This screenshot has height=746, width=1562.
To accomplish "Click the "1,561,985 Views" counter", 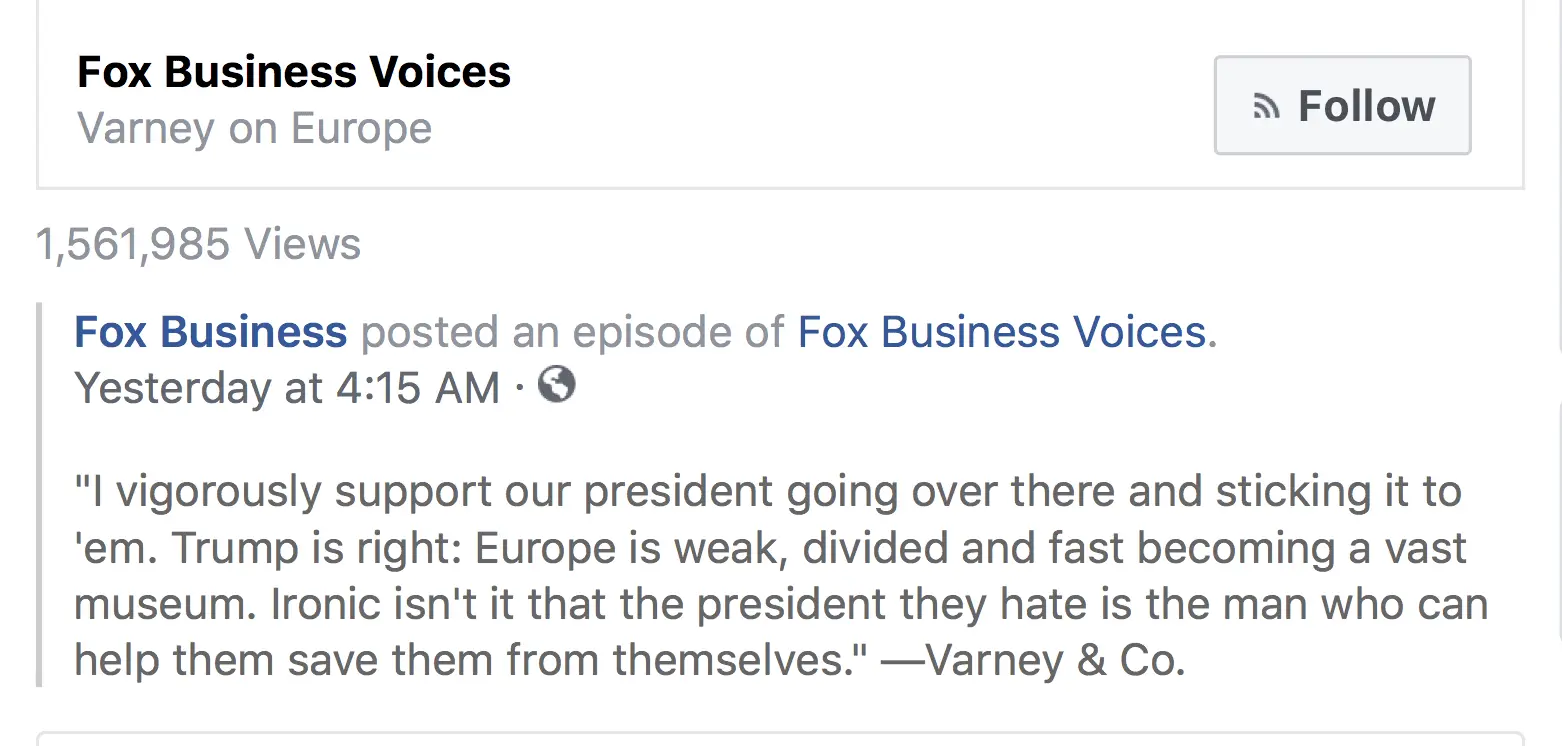I will pos(198,244).
